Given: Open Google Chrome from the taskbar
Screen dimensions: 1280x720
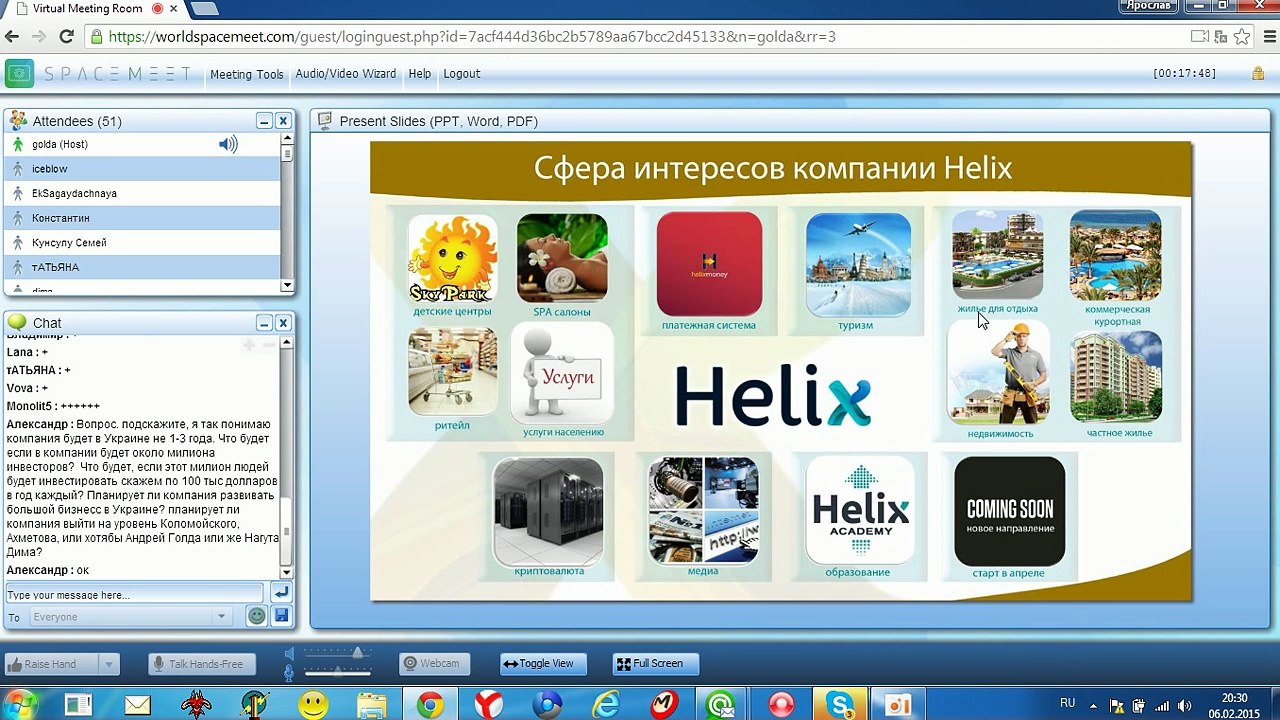Looking at the screenshot, I should pyautogui.click(x=431, y=705).
